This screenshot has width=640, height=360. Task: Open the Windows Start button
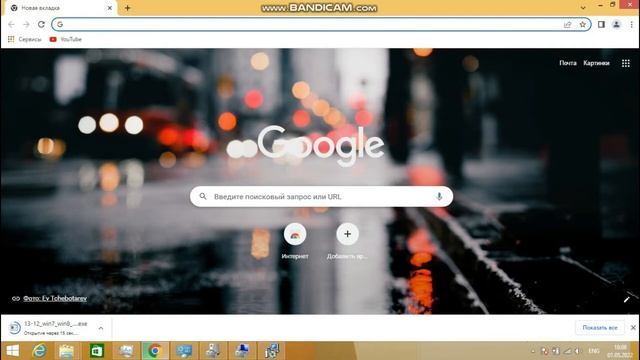point(13,351)
